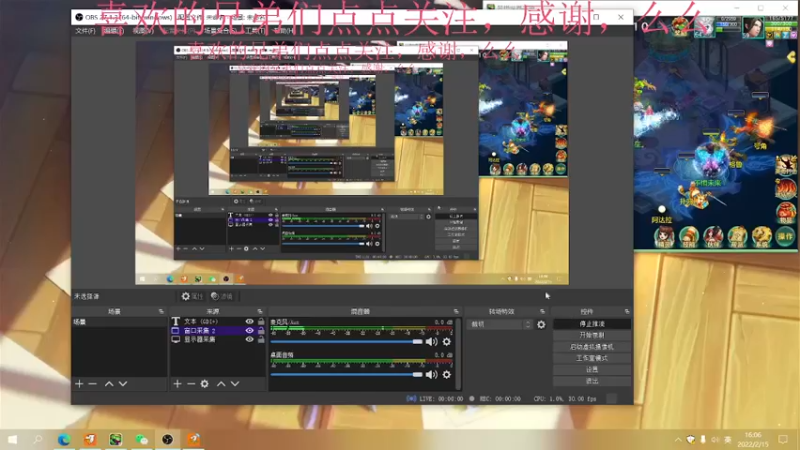Open the 文件(F) menu

point(85,31)
